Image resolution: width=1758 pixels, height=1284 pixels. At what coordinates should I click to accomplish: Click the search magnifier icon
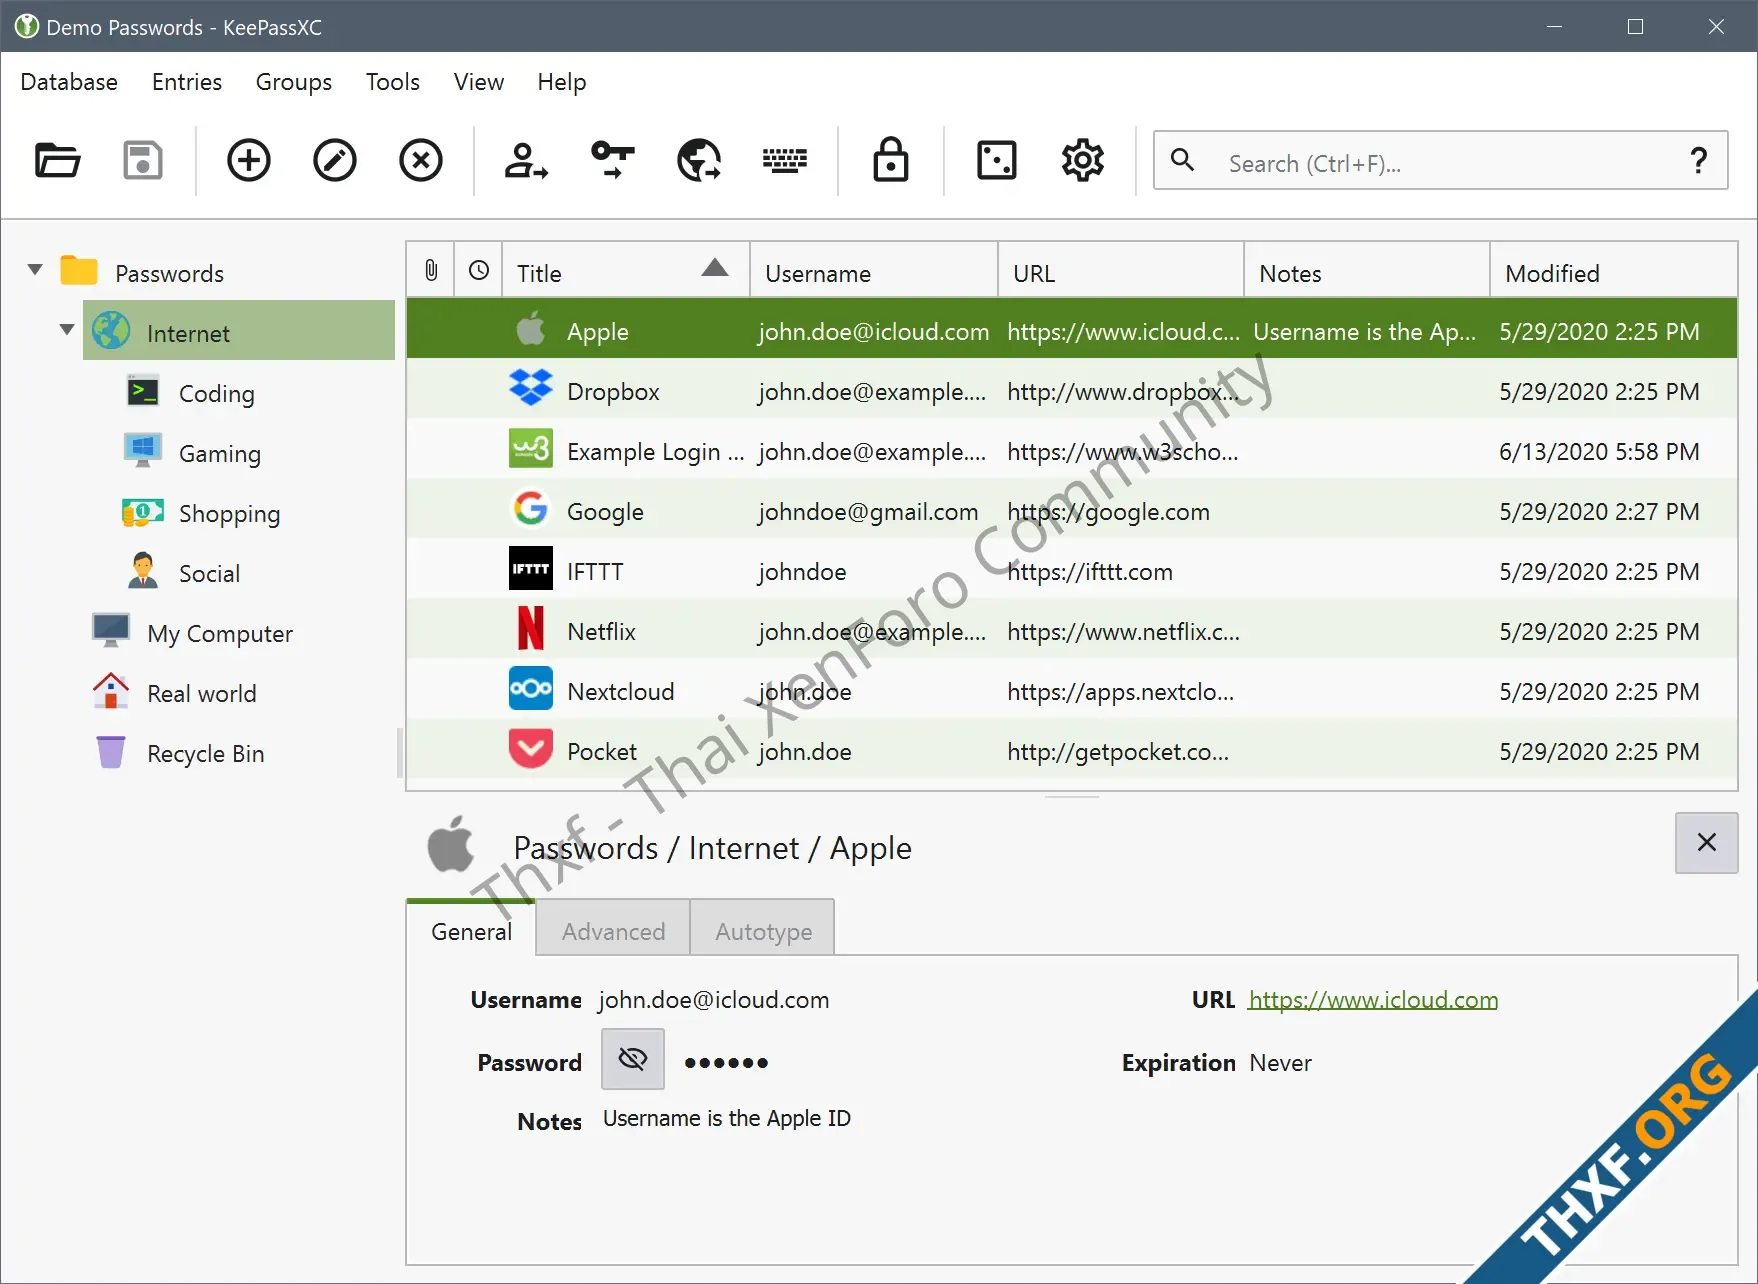pyautogui.click(x=1182, y=160)
